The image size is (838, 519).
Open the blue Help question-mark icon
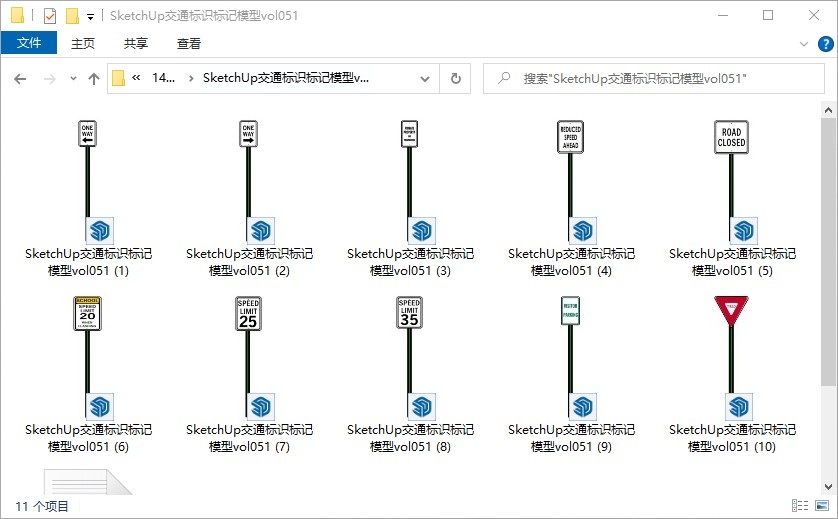tap(825, 43)
